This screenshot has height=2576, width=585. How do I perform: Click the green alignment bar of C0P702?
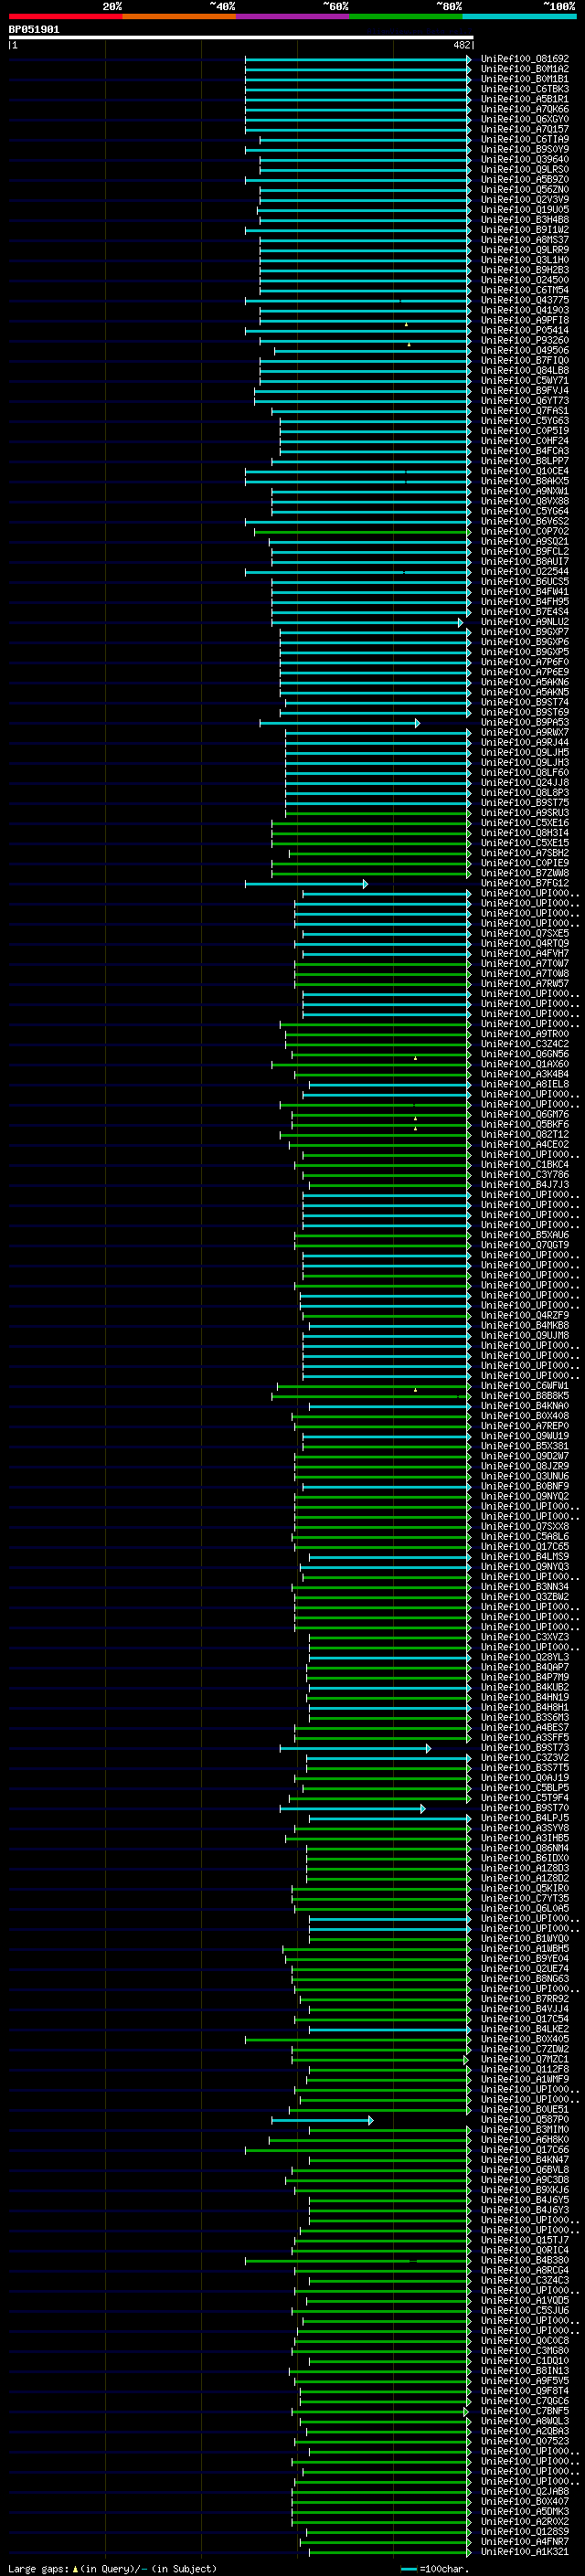point(362,532)
